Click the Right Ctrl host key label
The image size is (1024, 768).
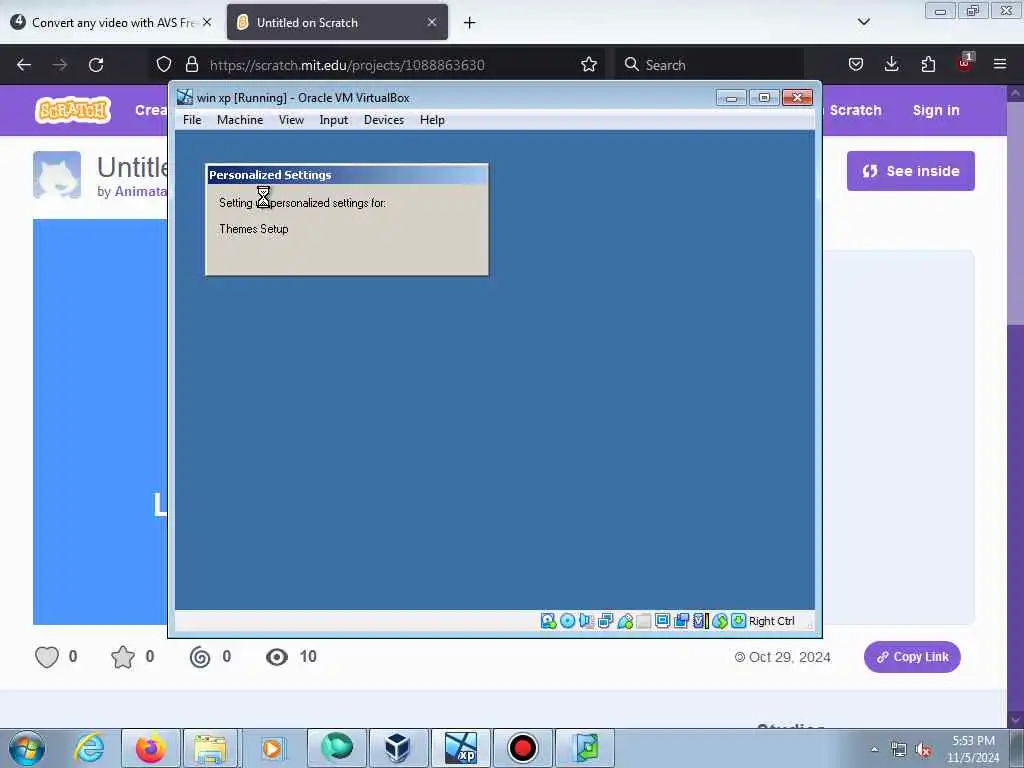771,621
